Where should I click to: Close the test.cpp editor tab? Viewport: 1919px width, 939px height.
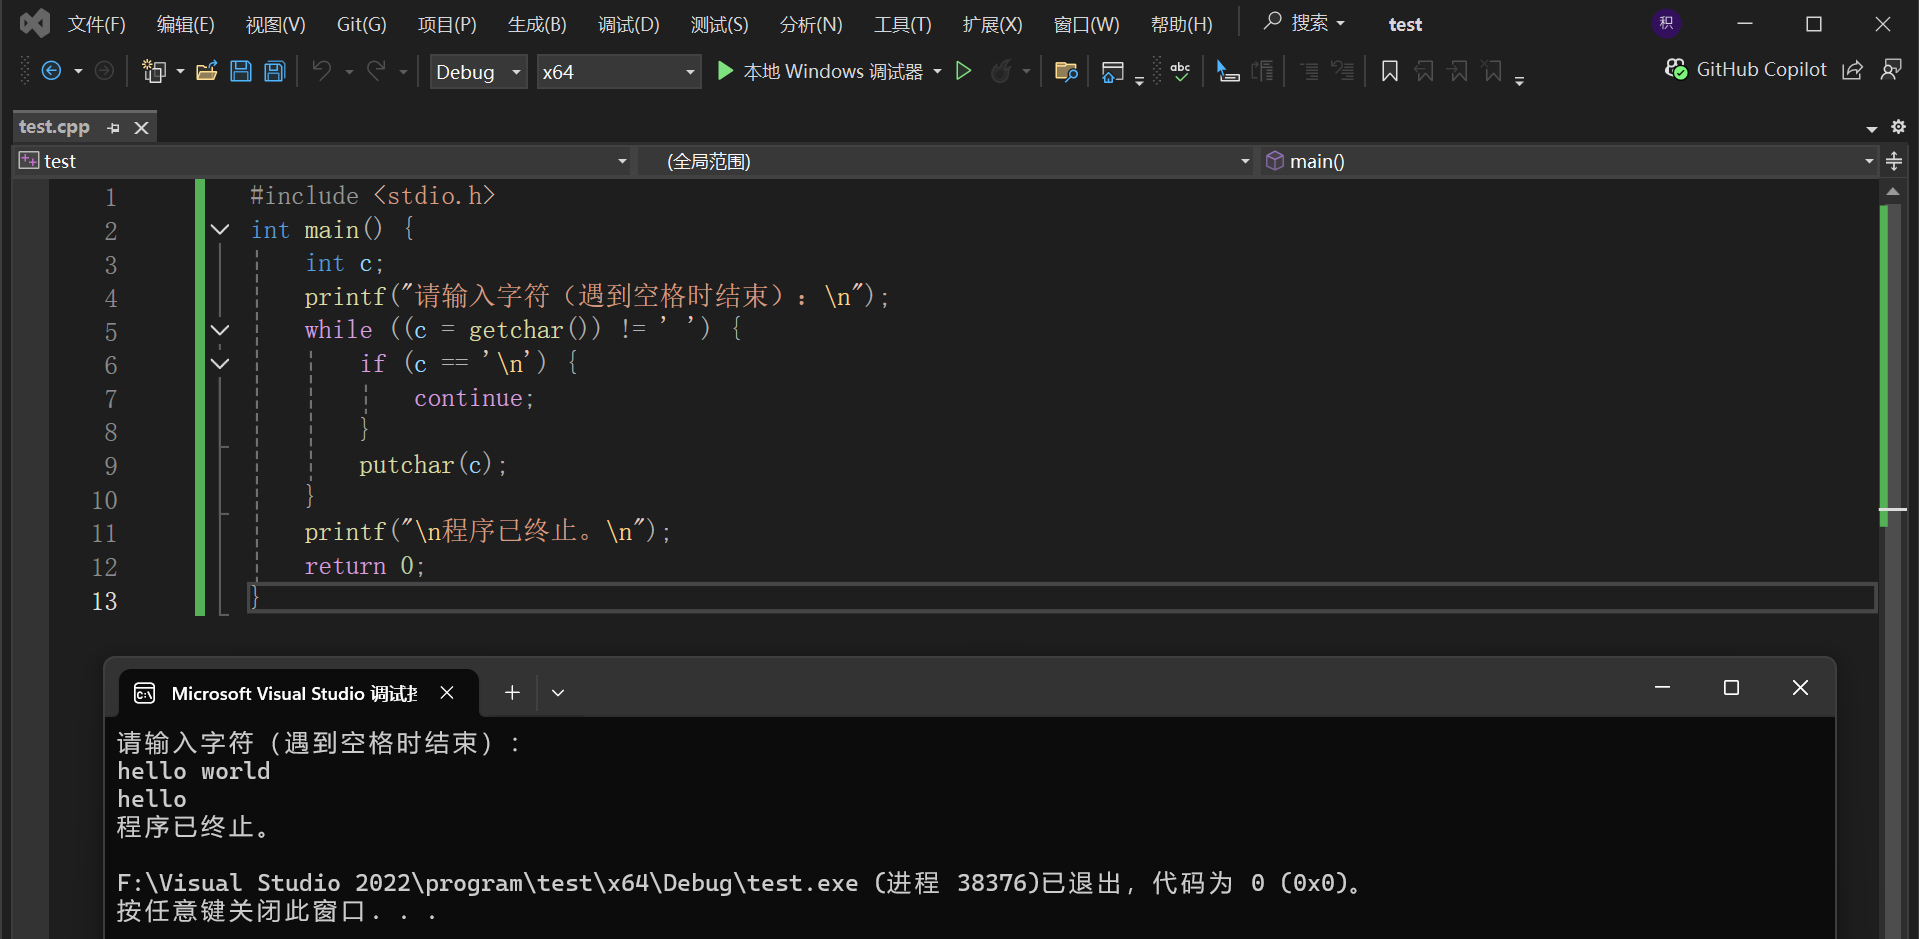coord(141,128)
